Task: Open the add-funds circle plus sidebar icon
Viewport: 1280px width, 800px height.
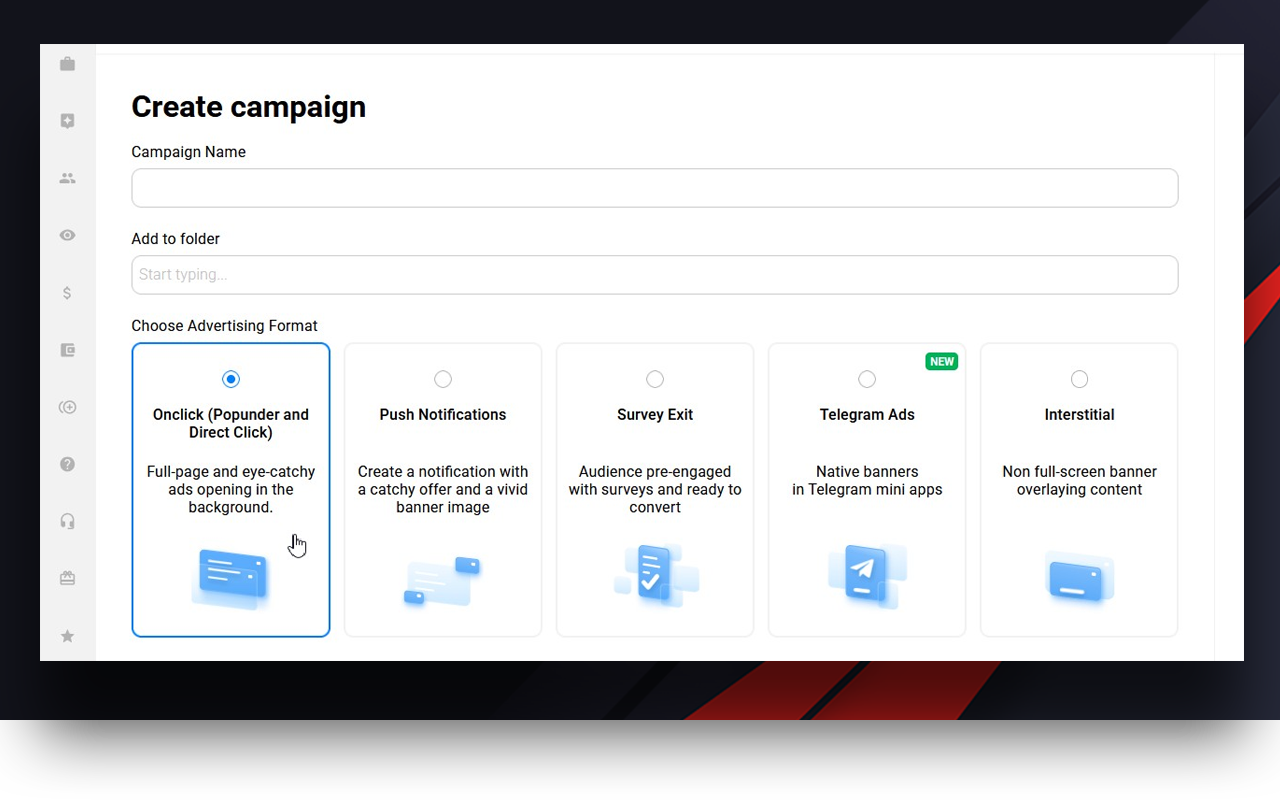Action: pos(67,407)
